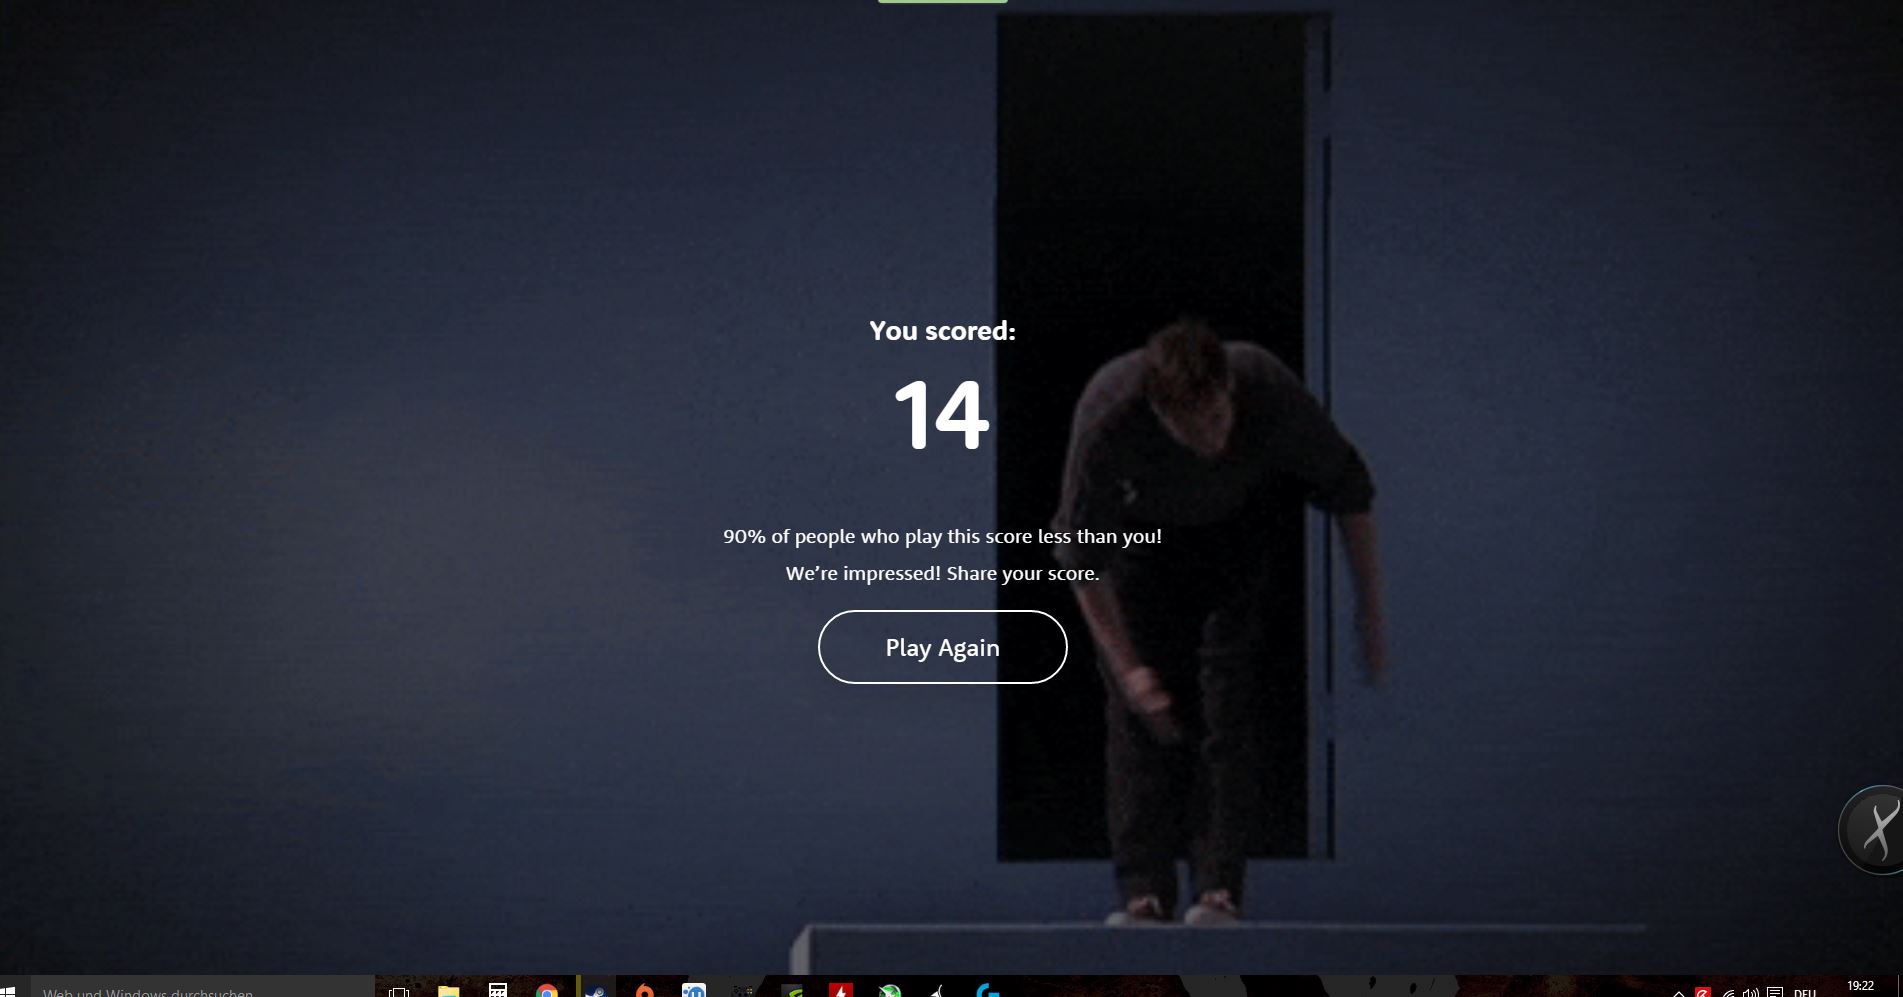Open the red antivirus tray icon
The width and height of the screenshot is (1903, 997).
(x=1703, y=992)
